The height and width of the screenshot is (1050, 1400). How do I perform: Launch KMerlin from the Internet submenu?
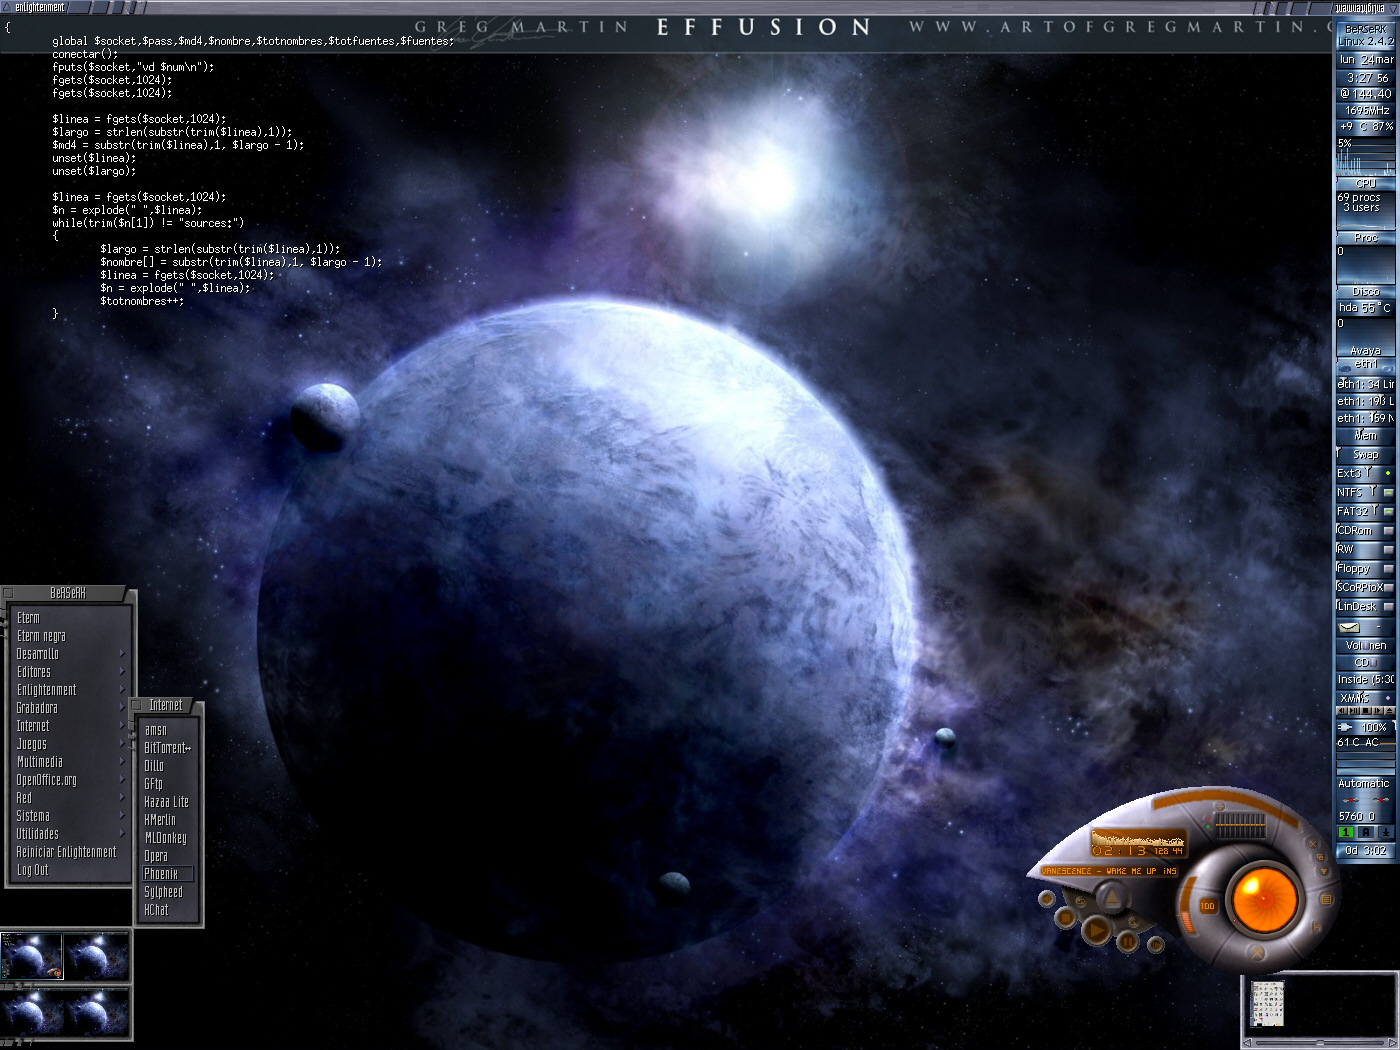coord(168,820)
